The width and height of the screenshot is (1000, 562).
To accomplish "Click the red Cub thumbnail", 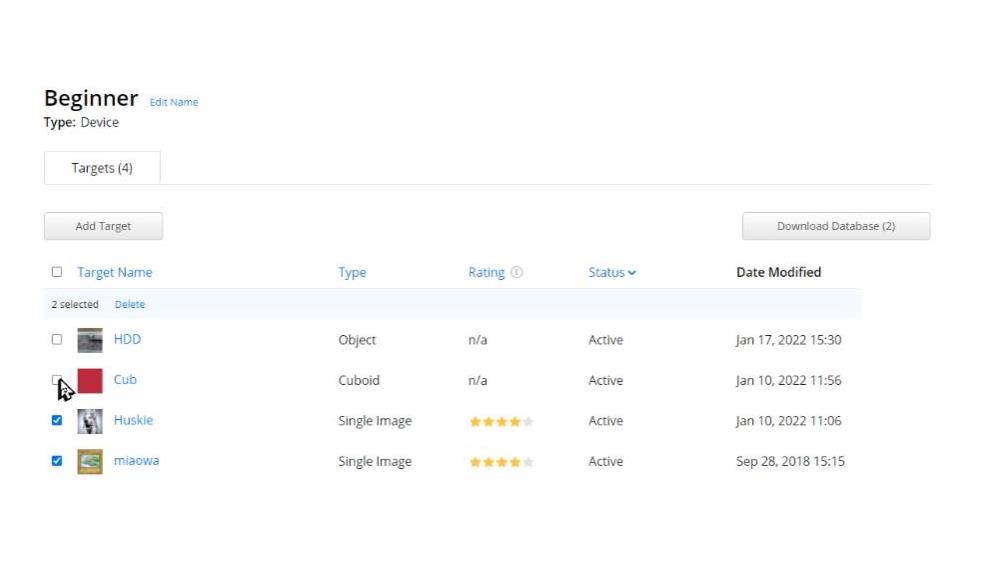I will point(90,381).
